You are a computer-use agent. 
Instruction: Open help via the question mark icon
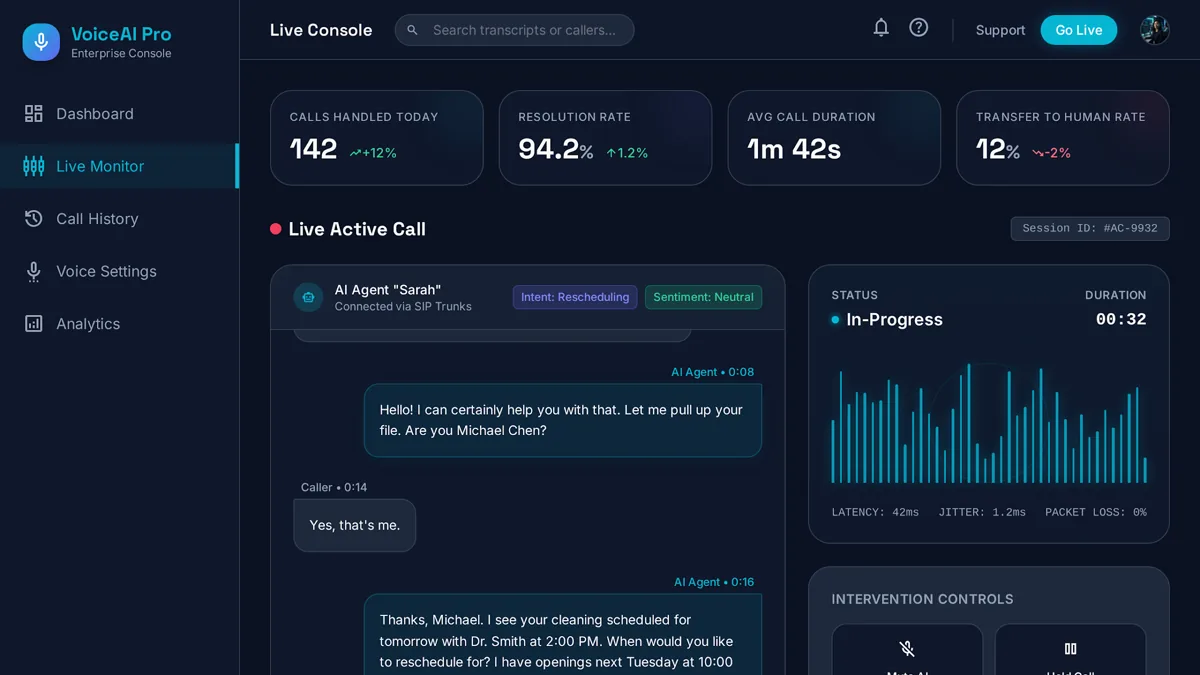919,28
